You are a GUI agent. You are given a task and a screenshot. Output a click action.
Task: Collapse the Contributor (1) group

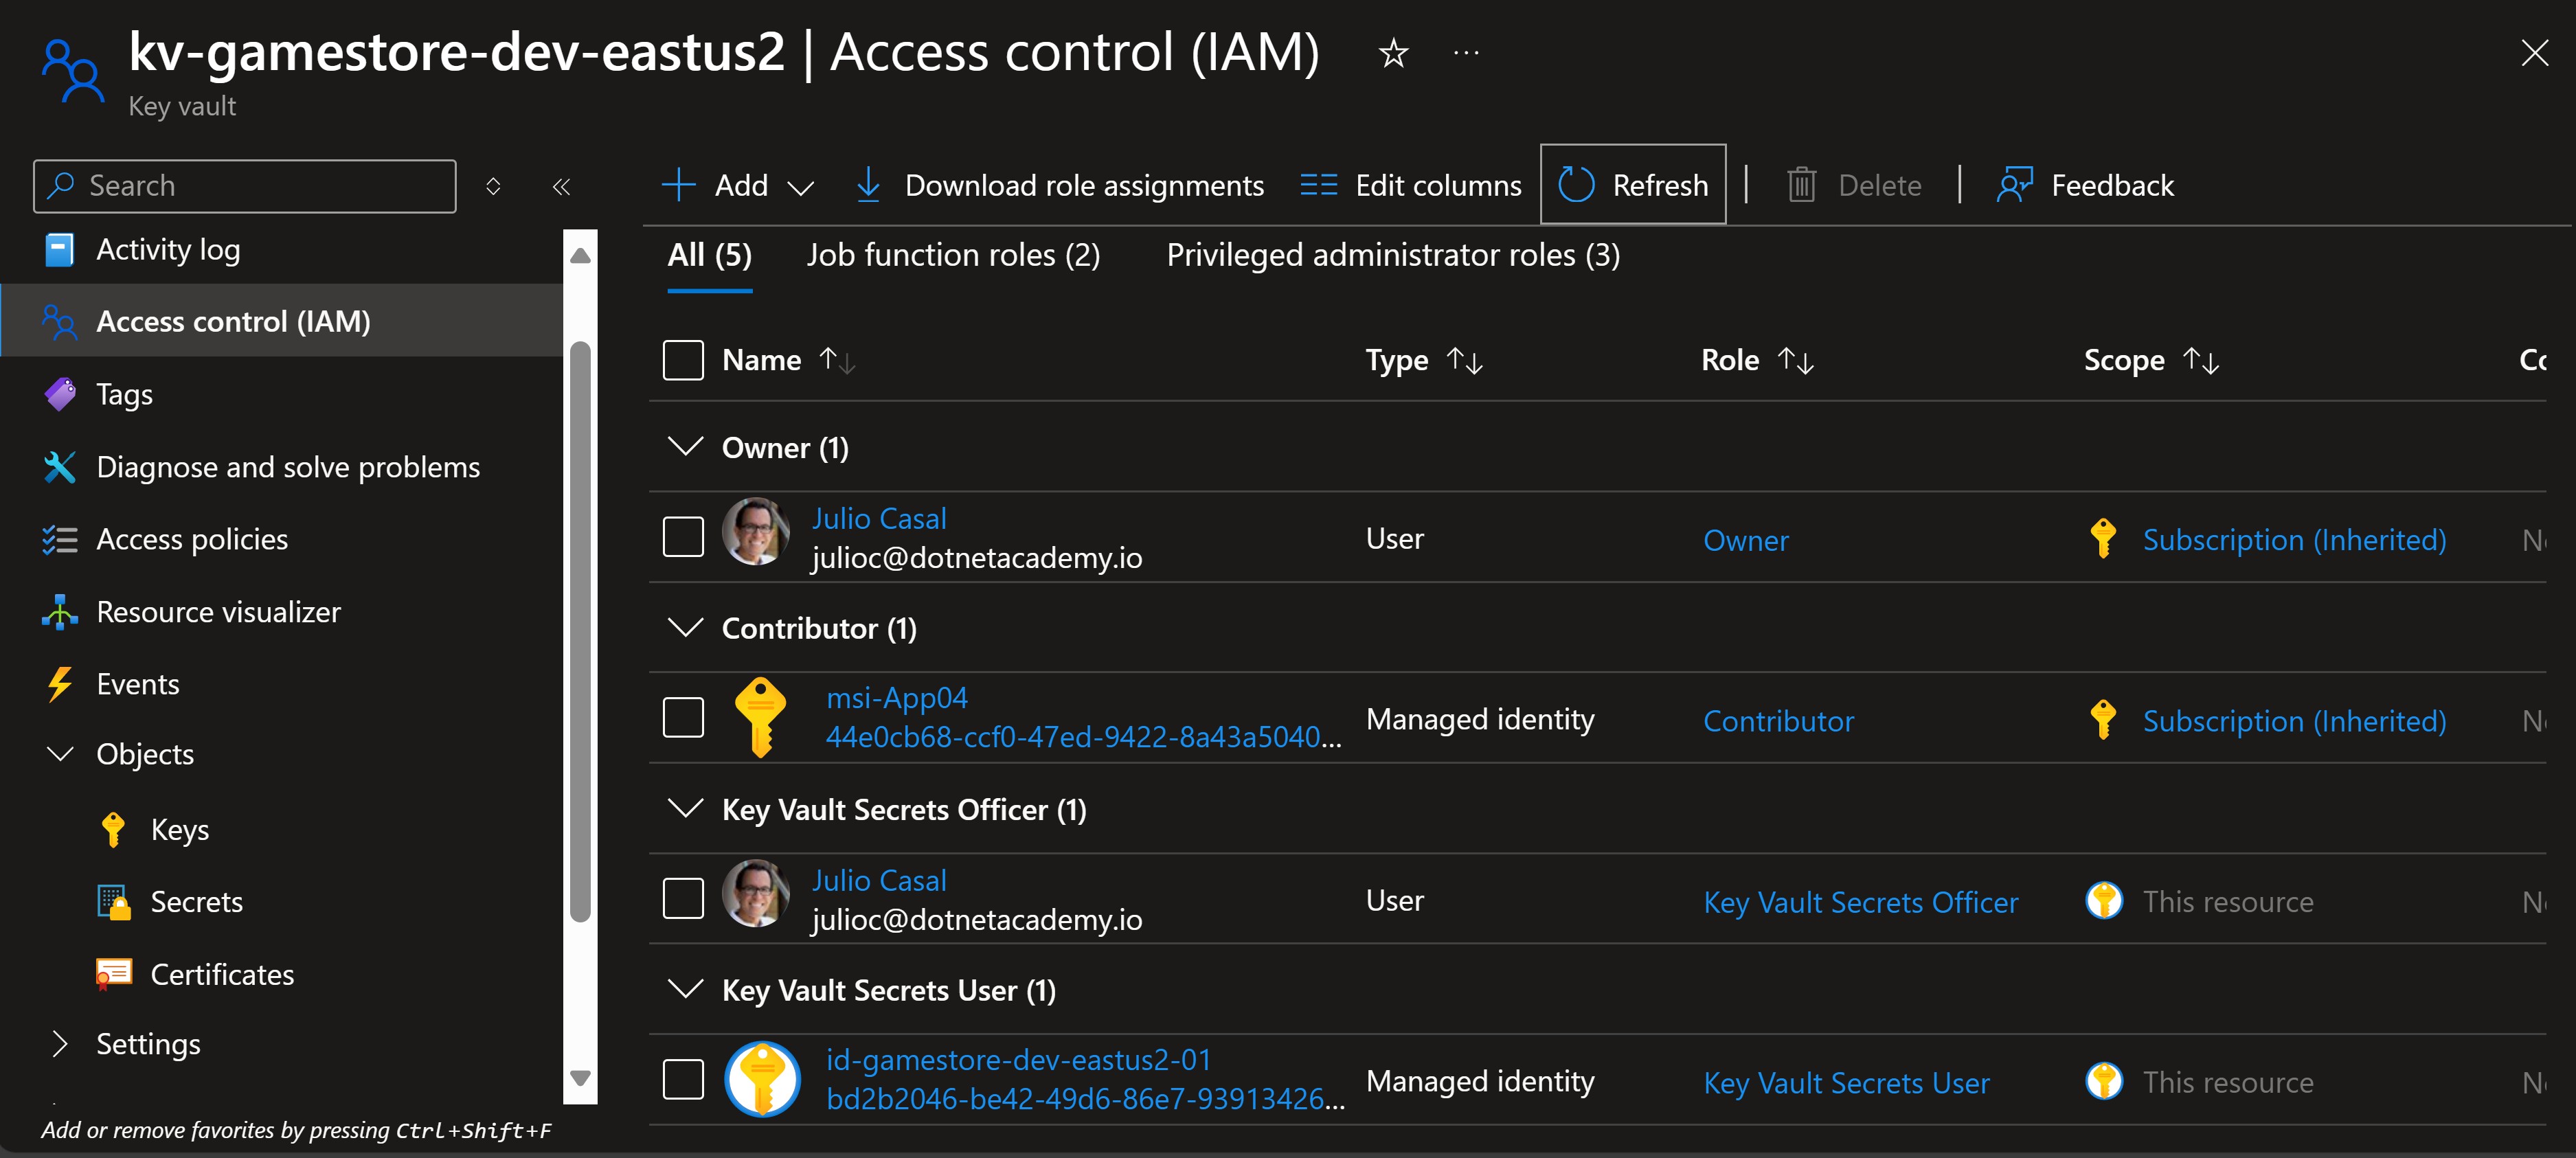point(685,627)
